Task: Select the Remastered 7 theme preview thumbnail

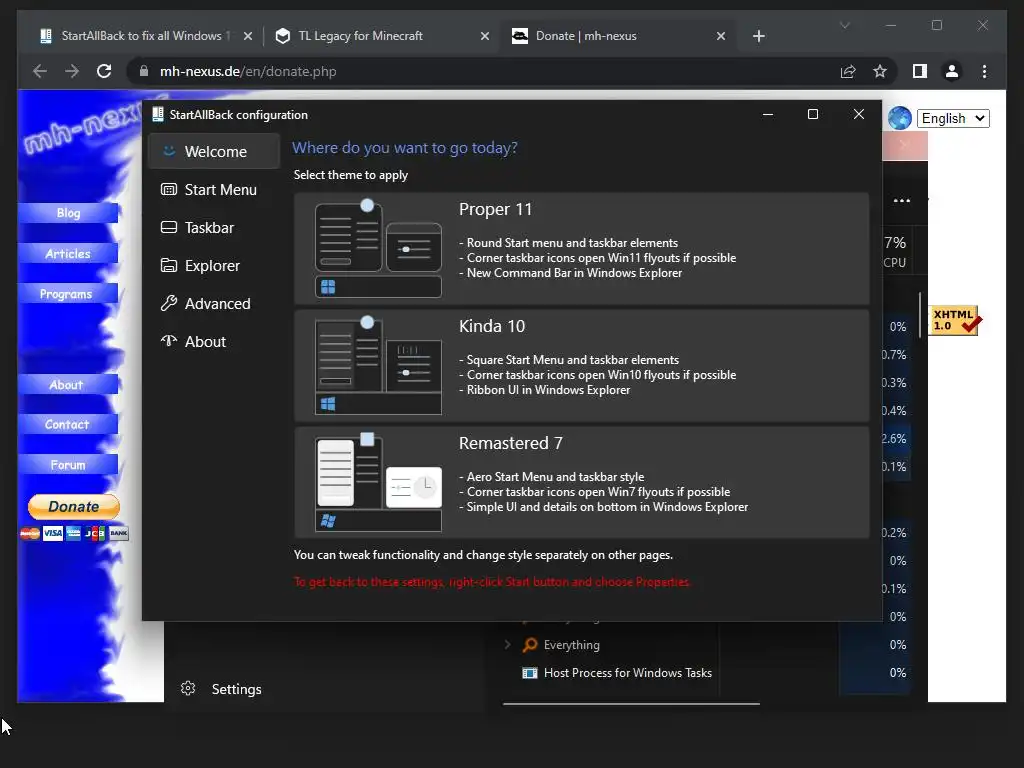Action: pos(378,482)
